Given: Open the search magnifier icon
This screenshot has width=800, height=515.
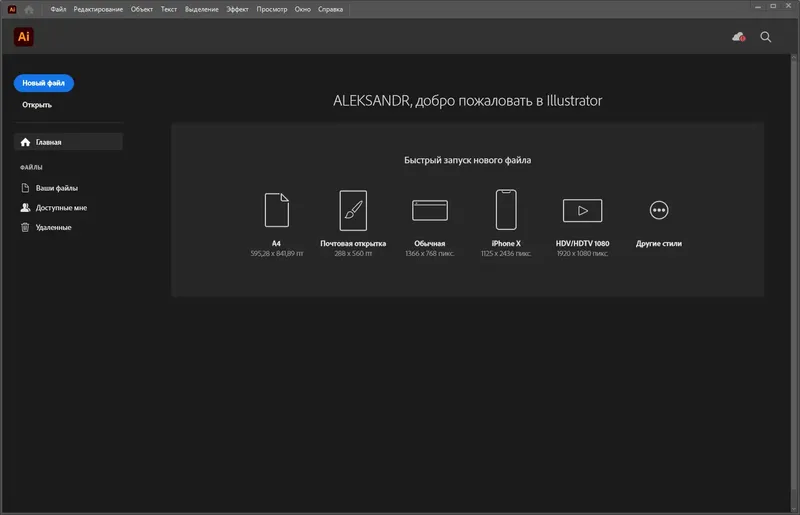Looking at the screenshot, I should [765, 37].
